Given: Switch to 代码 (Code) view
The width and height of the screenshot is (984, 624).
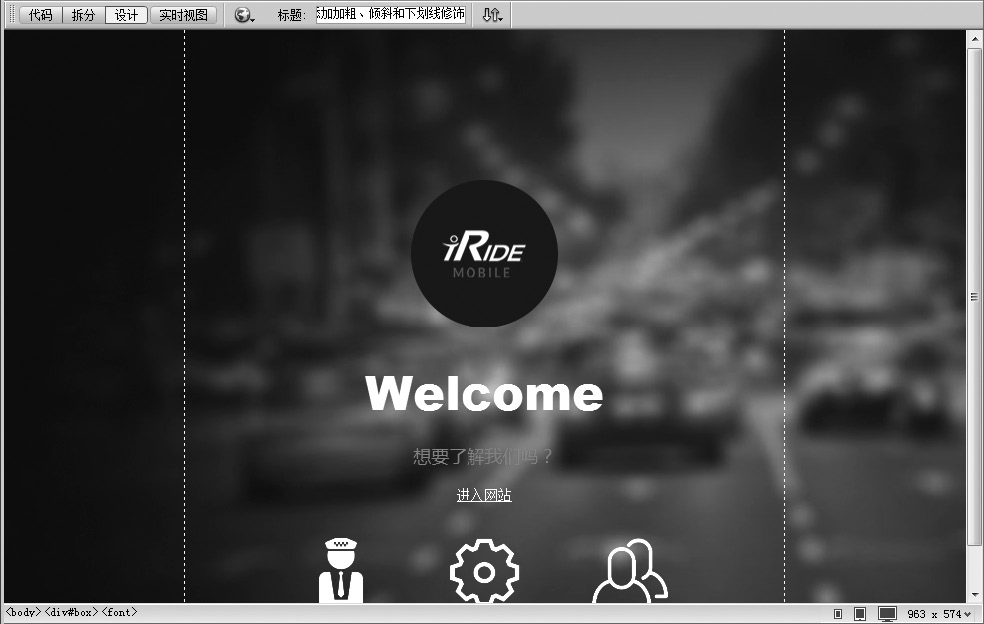Looking at the screenshot, I should coord(41,14).
